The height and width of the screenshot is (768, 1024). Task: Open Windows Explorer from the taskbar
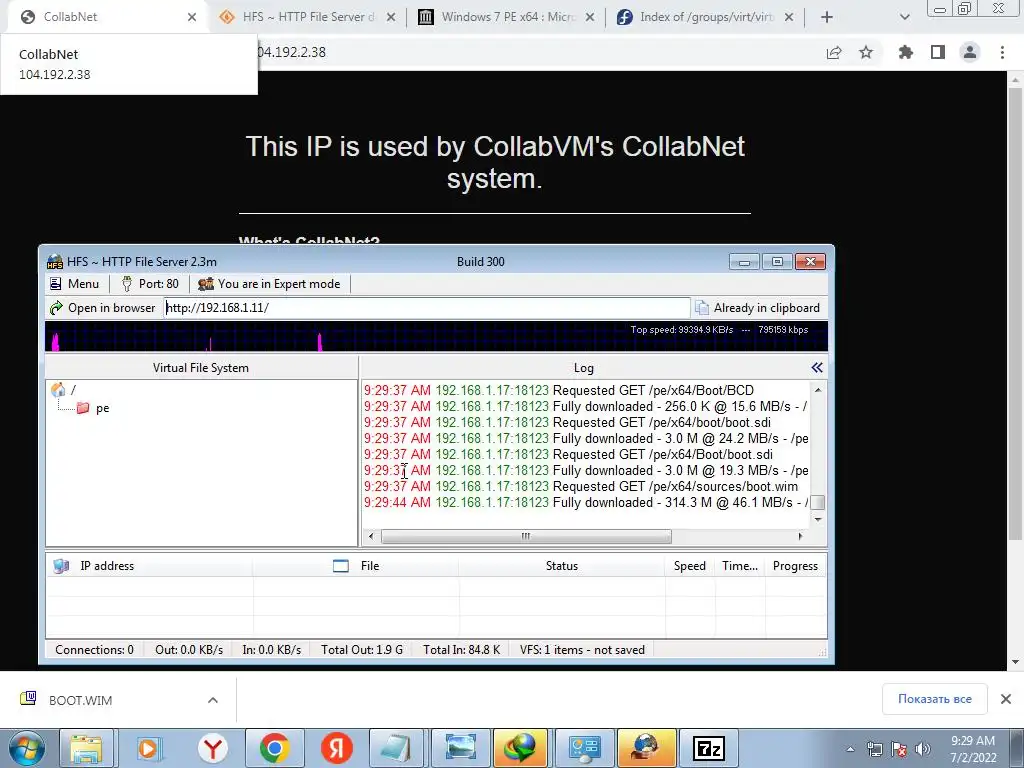[86, 748]
